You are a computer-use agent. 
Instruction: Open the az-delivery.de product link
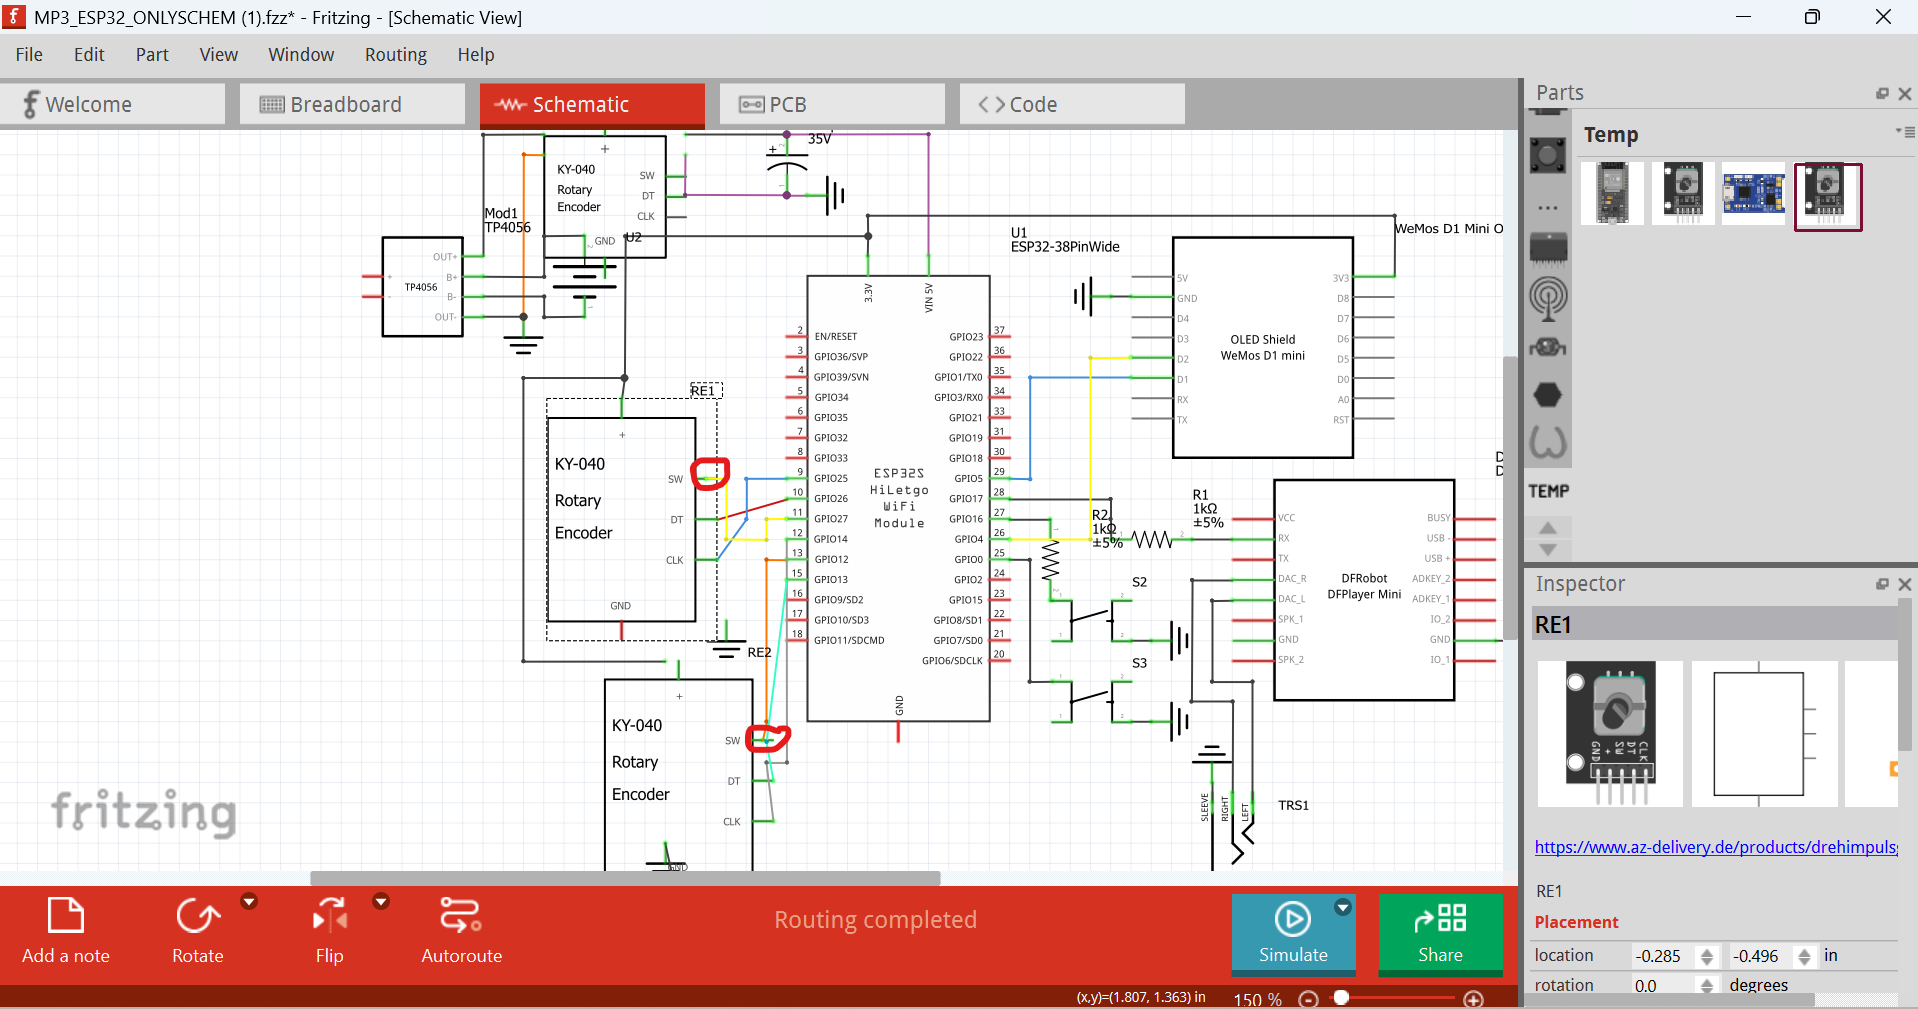pos(1716,847)
